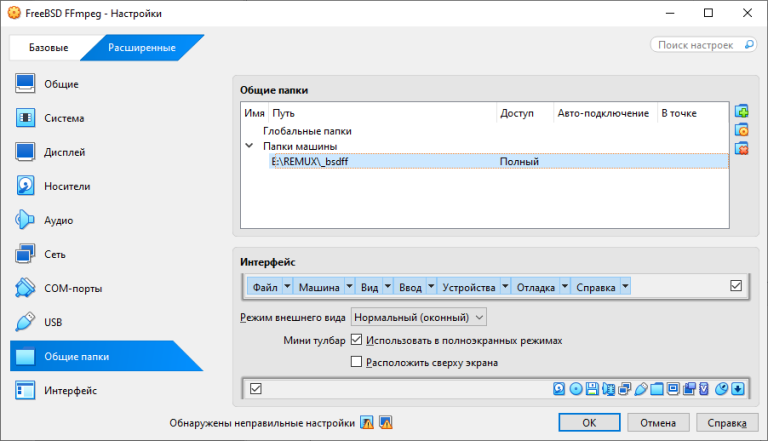Click the Поиск настроек search field
The width and height of the screenshot is (768, 441).
(703, 45)
